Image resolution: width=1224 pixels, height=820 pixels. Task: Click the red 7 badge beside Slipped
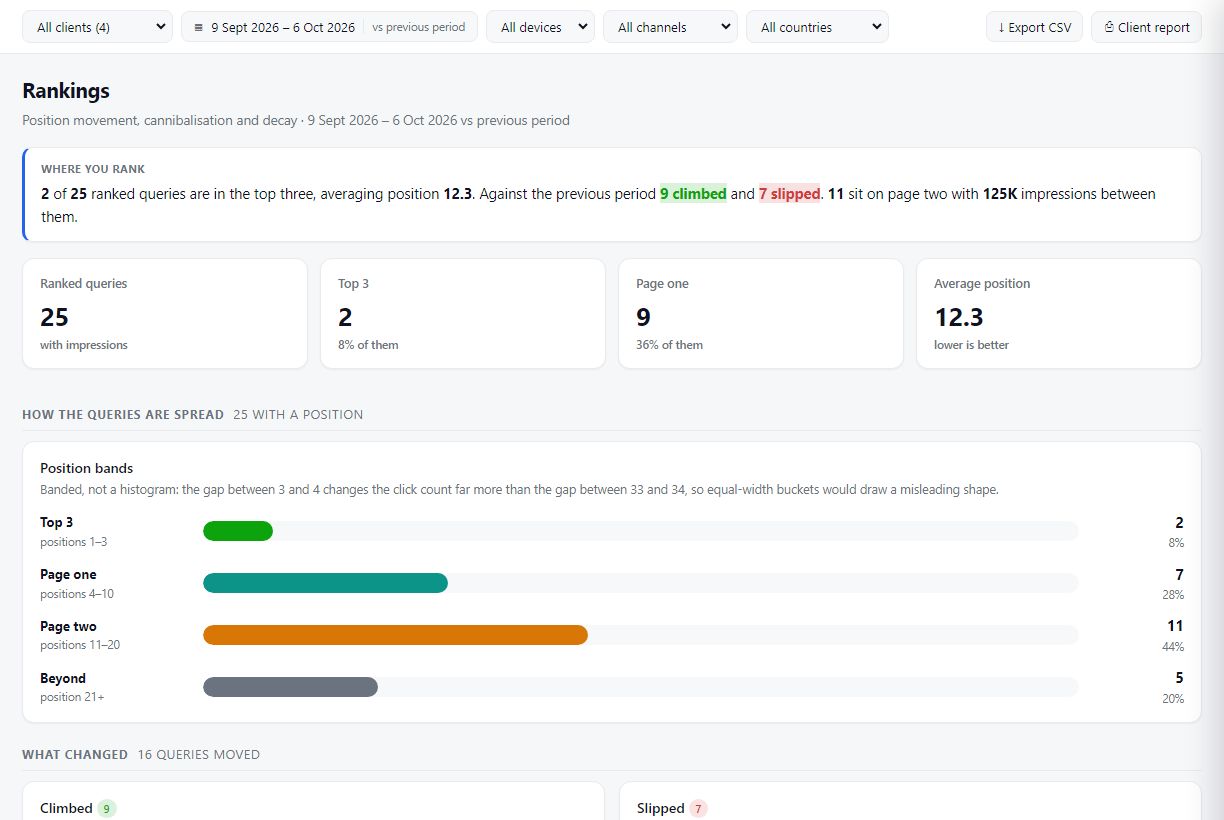coord(698,808)
